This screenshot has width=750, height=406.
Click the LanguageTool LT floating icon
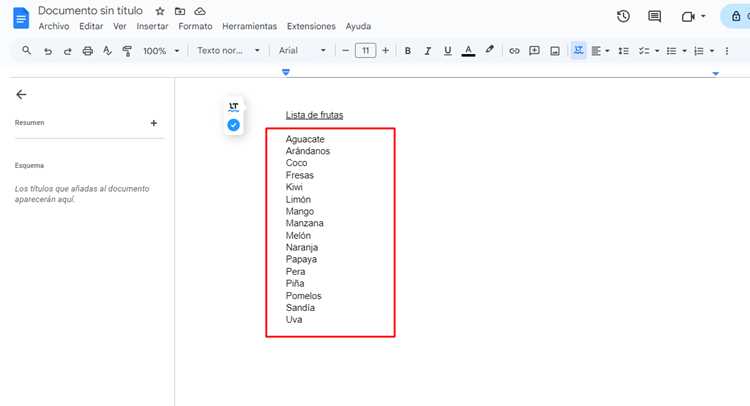click(233, 107)
